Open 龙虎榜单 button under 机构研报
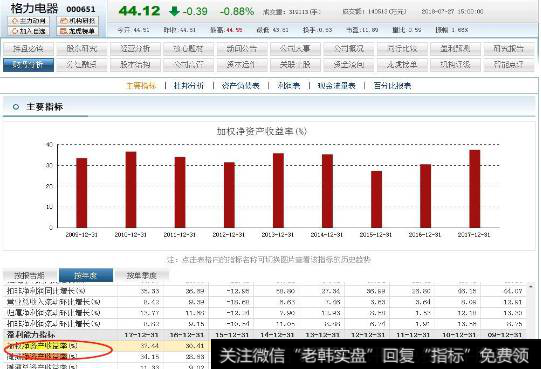The height and width of the screenshot is (369, 541). click(x=77, y=31)
